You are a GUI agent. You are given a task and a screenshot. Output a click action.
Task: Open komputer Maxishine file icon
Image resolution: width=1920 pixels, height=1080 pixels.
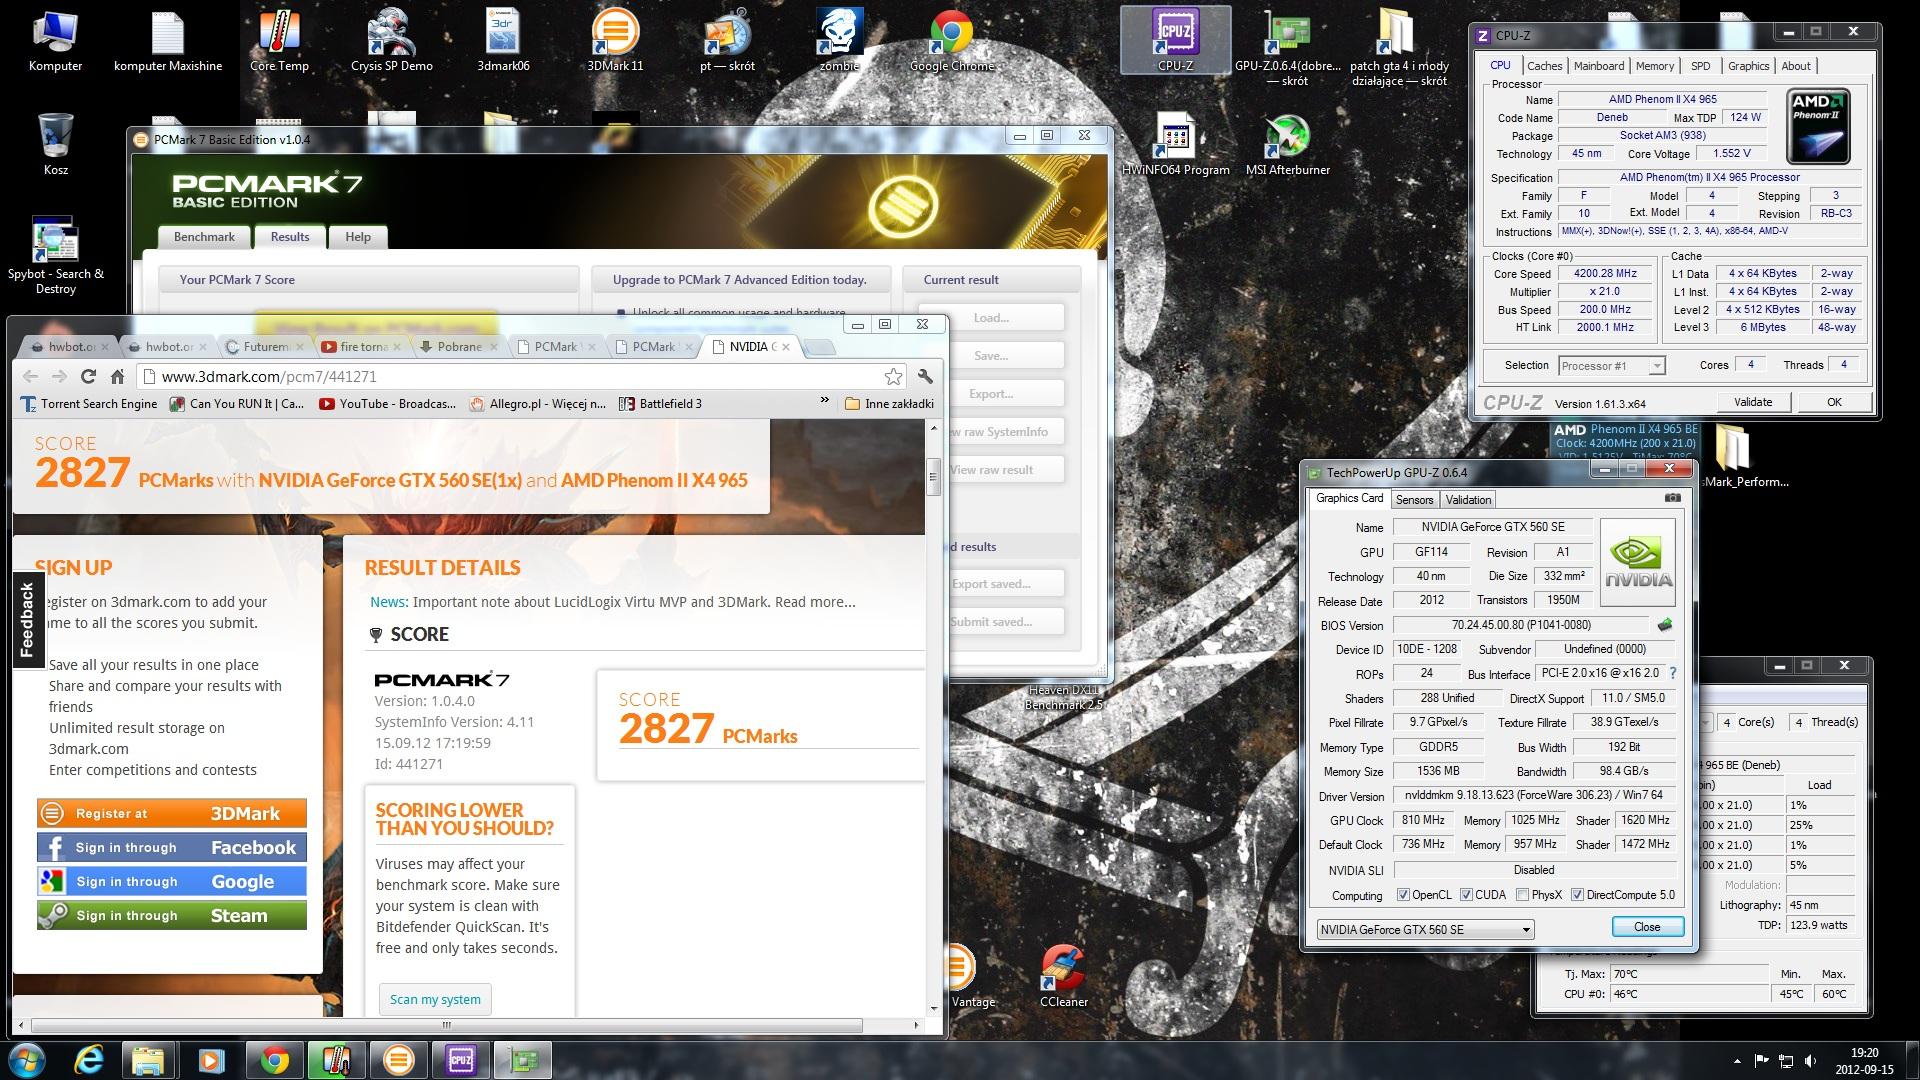pos(168,42)
